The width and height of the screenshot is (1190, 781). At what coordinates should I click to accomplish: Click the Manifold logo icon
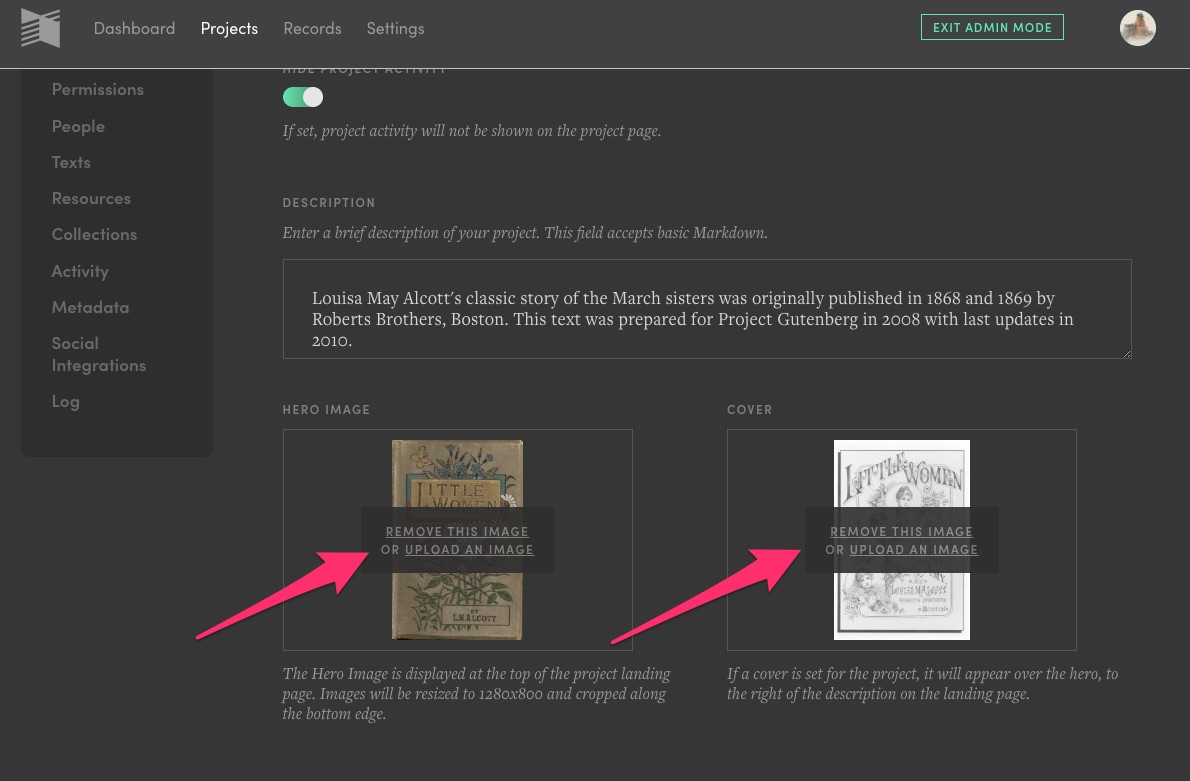pos(40,28)
